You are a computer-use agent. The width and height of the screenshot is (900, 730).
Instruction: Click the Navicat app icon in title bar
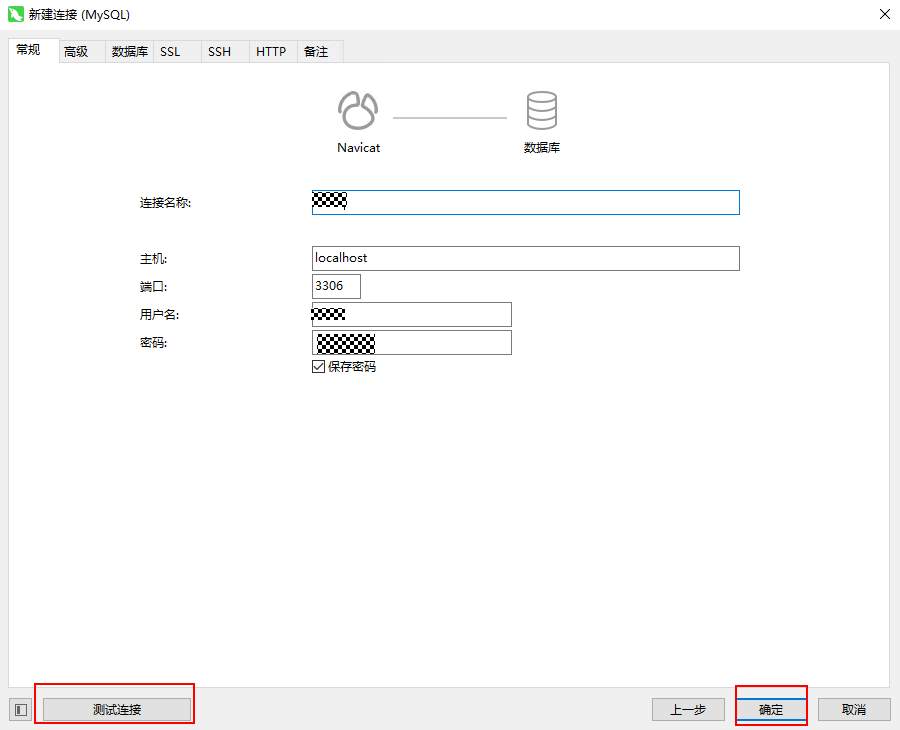15,15
